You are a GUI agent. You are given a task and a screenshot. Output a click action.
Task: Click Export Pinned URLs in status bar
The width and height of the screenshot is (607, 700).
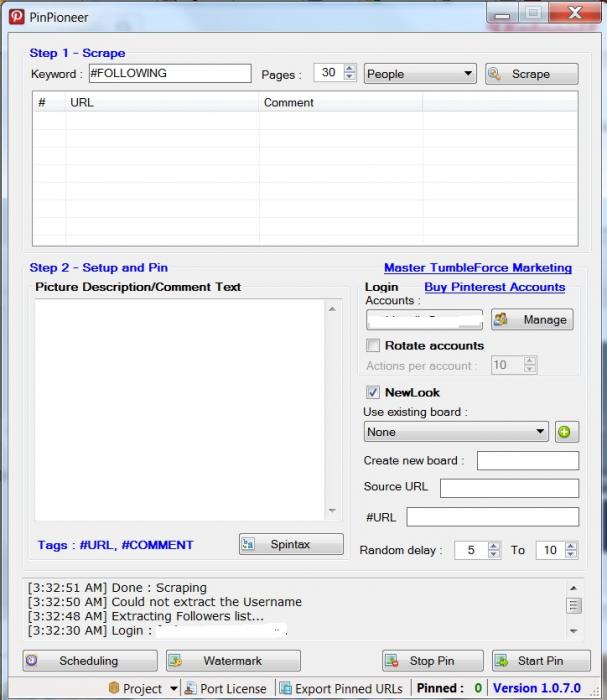point(341,688)
